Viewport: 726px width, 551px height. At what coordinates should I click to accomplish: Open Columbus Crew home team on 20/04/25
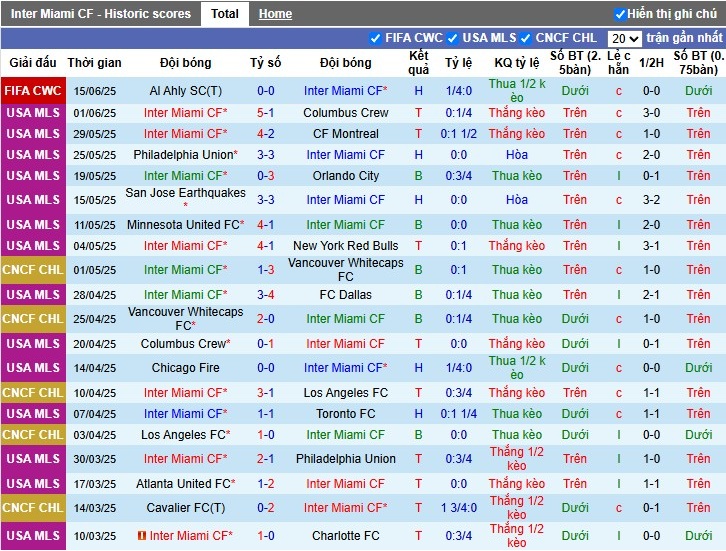tap(185, 344)
